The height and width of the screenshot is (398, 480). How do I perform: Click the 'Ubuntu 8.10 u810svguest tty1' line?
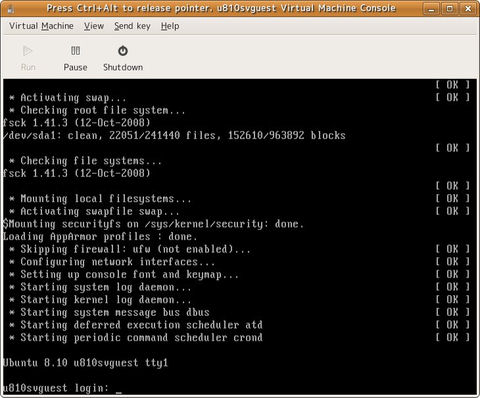tap(85, 363)
